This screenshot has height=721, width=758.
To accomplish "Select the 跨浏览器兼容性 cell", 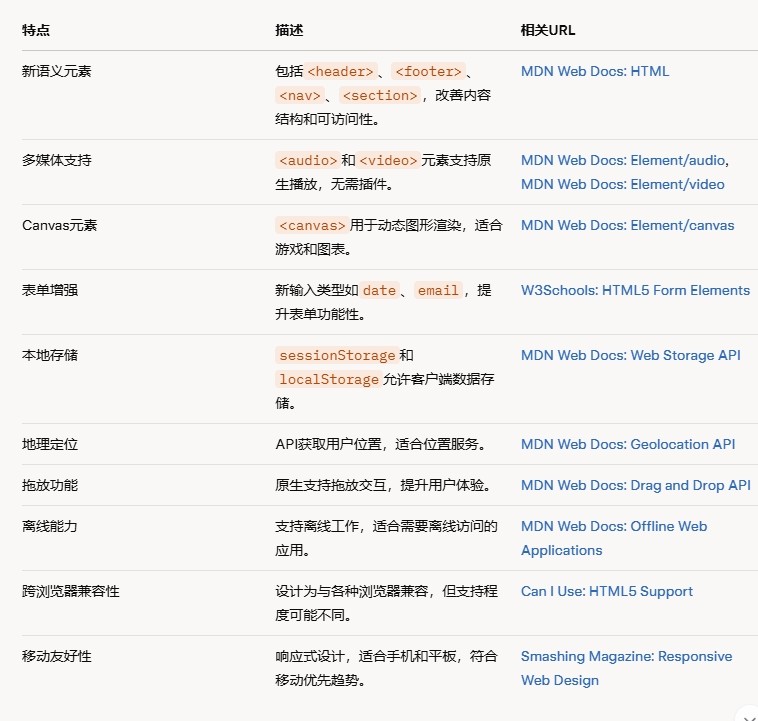I will (x=71, y=591).
